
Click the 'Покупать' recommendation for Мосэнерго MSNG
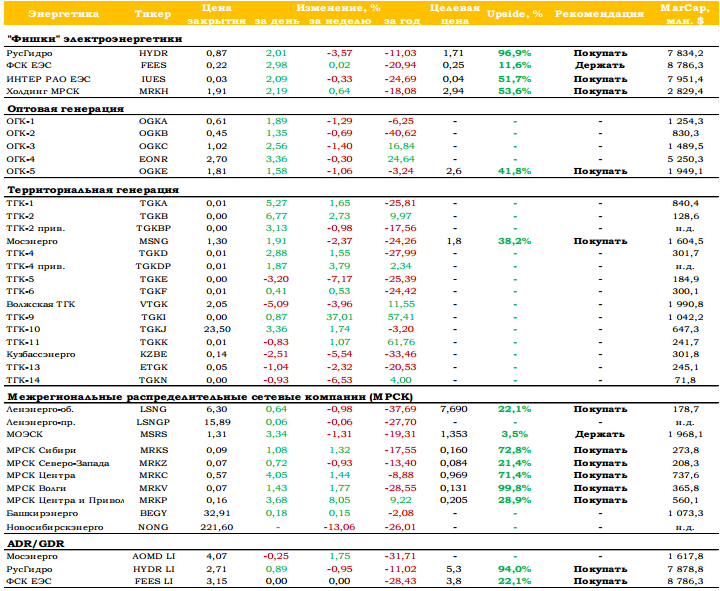(x=600, y=241)
